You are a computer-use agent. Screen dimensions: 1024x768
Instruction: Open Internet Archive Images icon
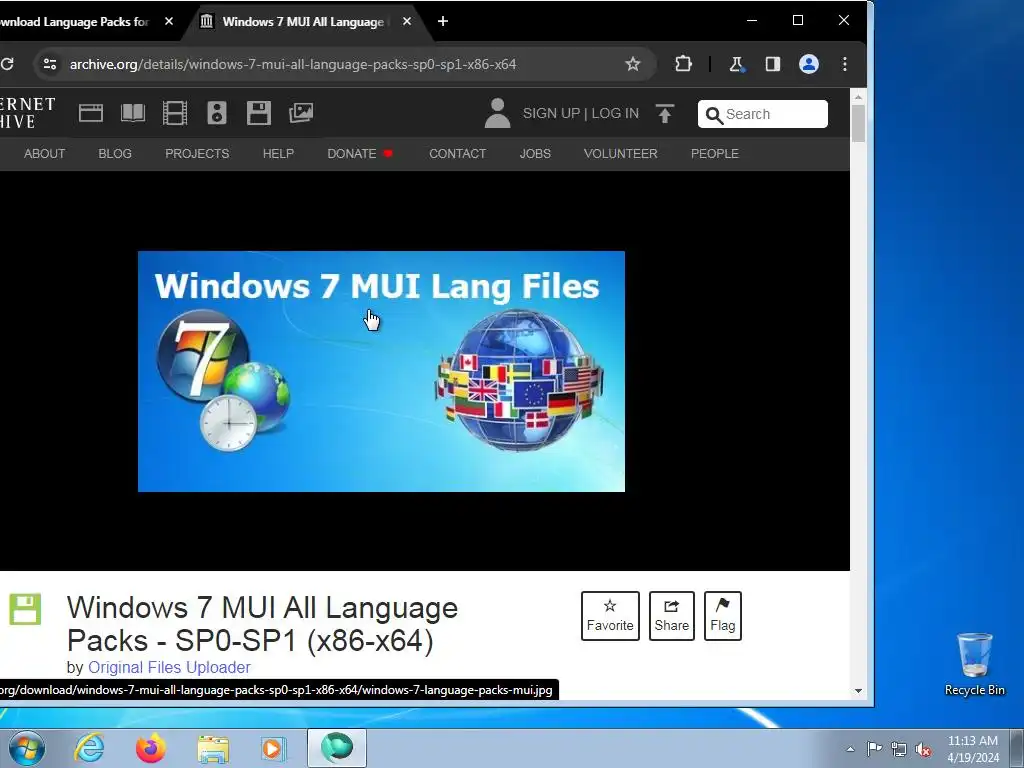(x=301, y=113)
